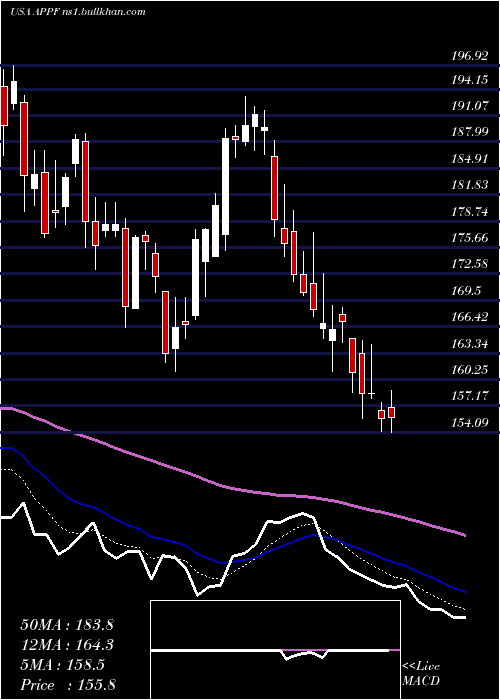Click the Price : 155.8 readout
The image size is (500, 700).
tap(68, 685)
